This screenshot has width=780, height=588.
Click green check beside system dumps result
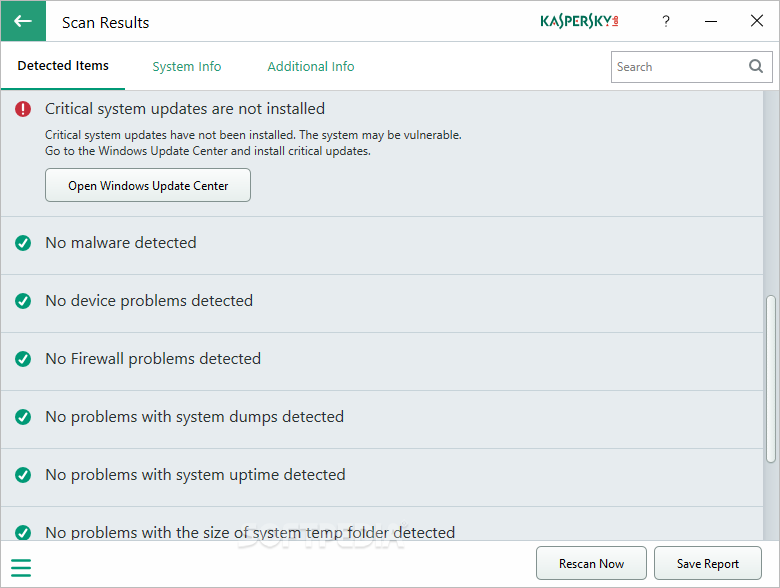[23, 417]
